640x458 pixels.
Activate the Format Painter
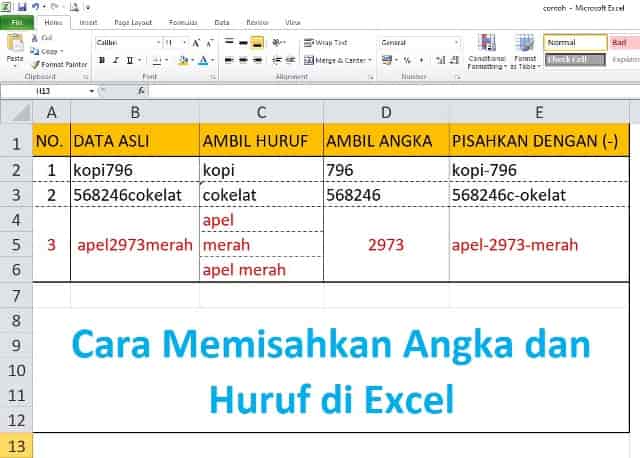click(60, 64)
